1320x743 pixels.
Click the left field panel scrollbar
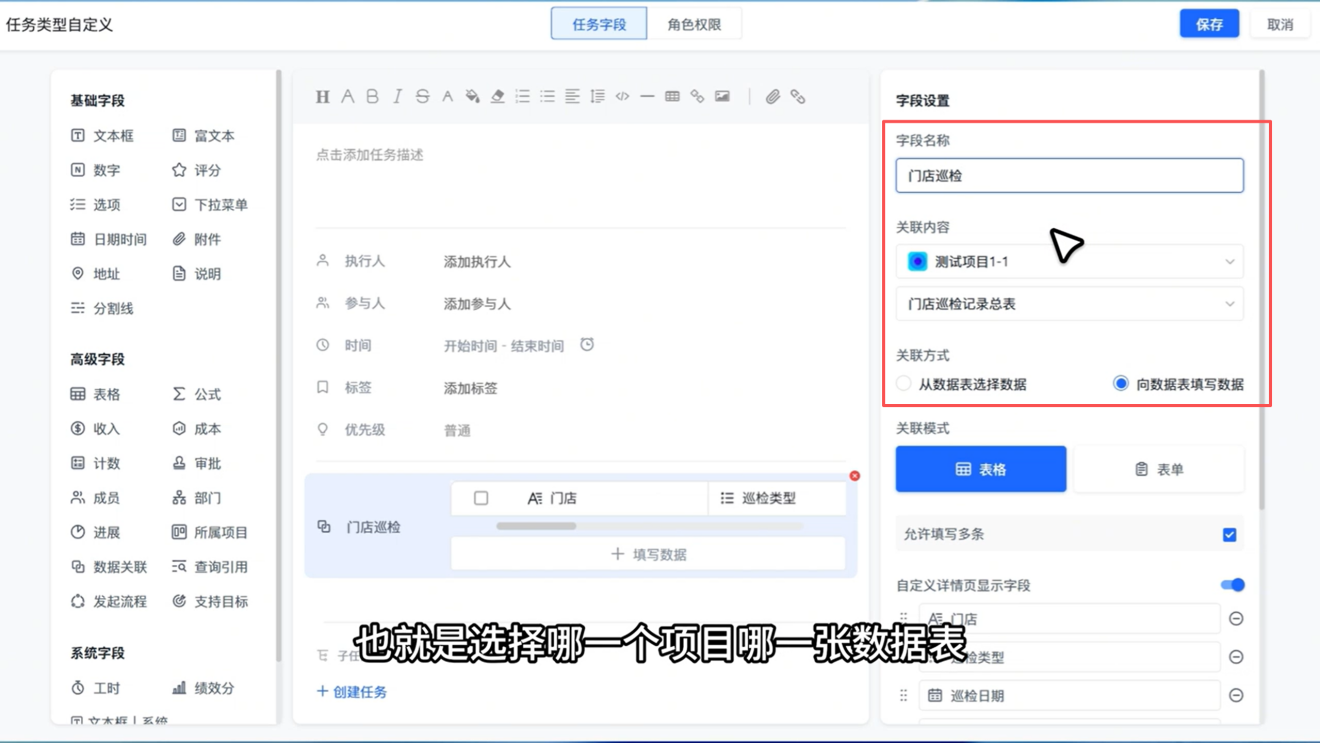click(279, 365)
